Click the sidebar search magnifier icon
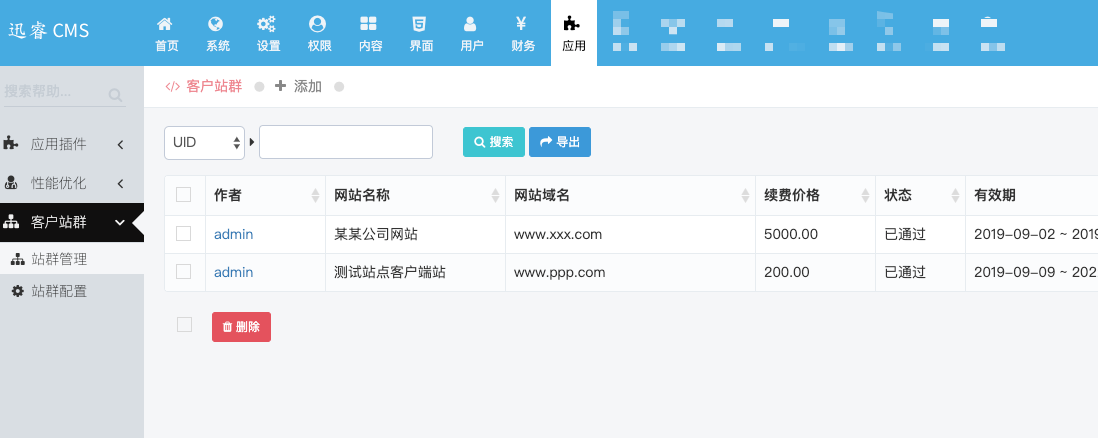 [116, 95]
